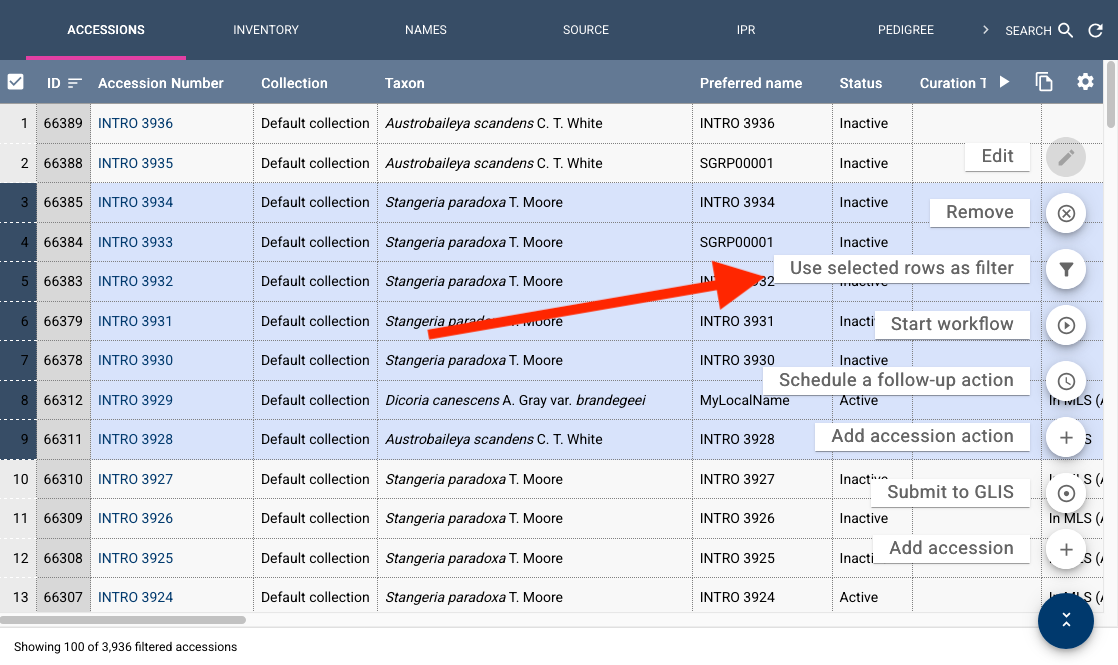Open table settings gear icon
The width and height of the screenshot is (1118, 665).
click(x=1084, y=82)
